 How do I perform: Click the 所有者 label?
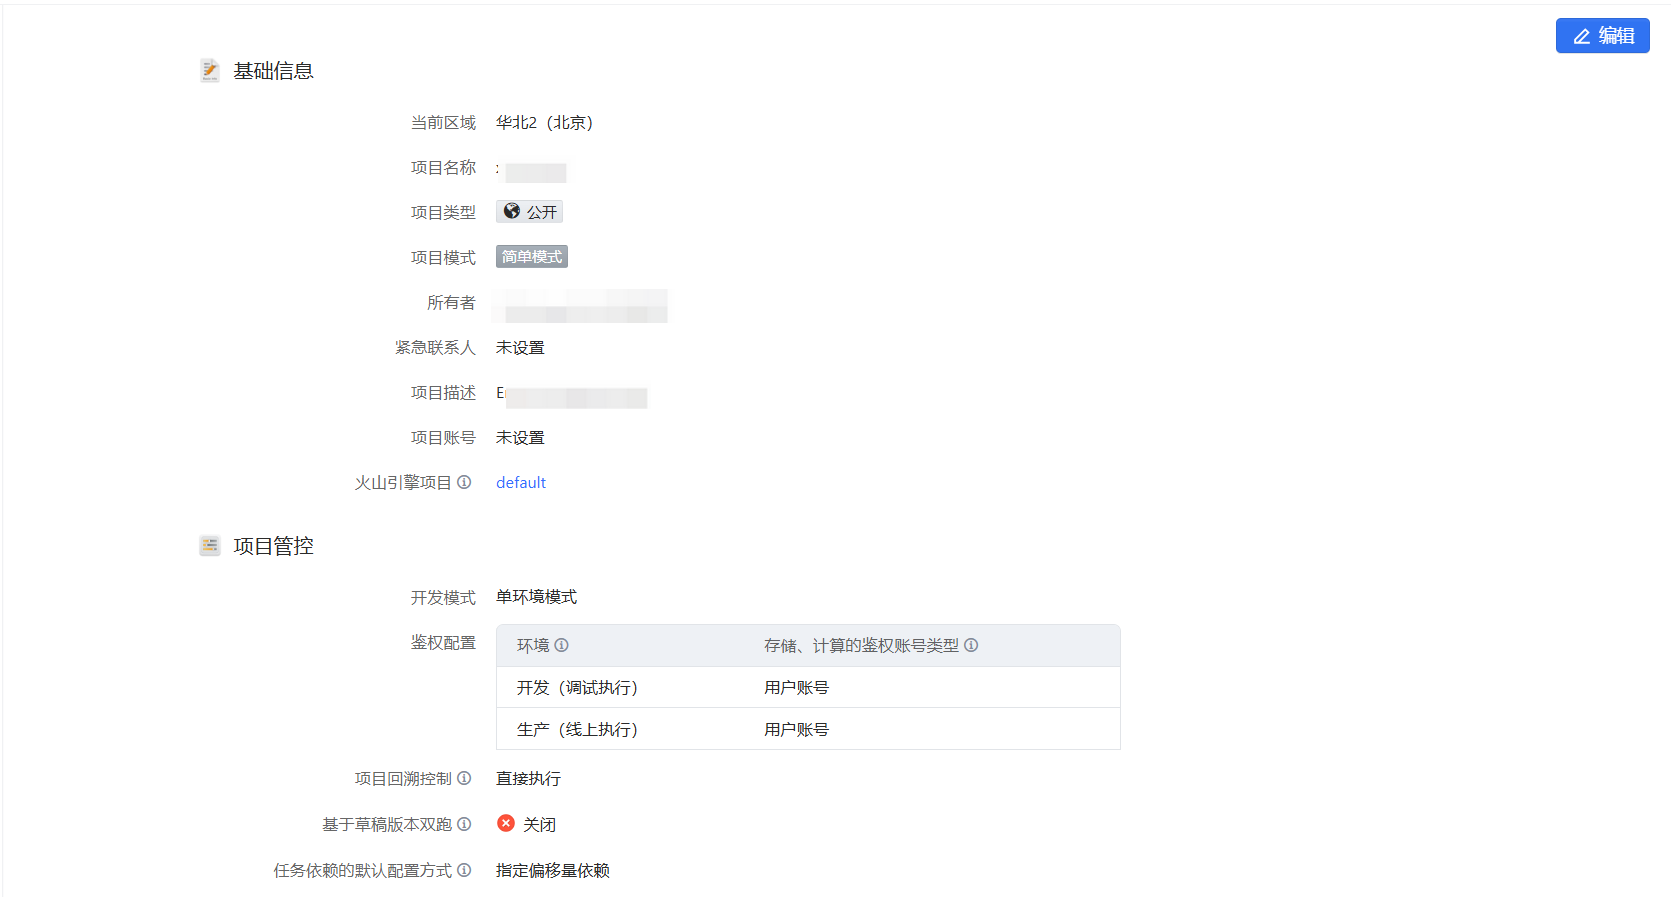coord(451,303)
